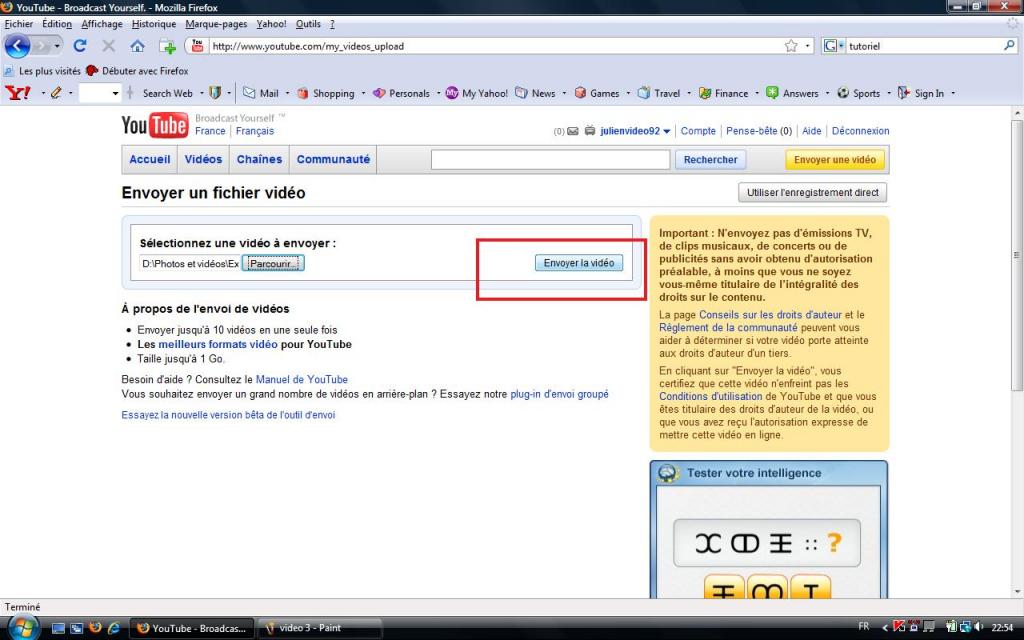Click Utiliser l'enregistrement direct button
Screen dimensions: 1024x640
tap(812, 193)
